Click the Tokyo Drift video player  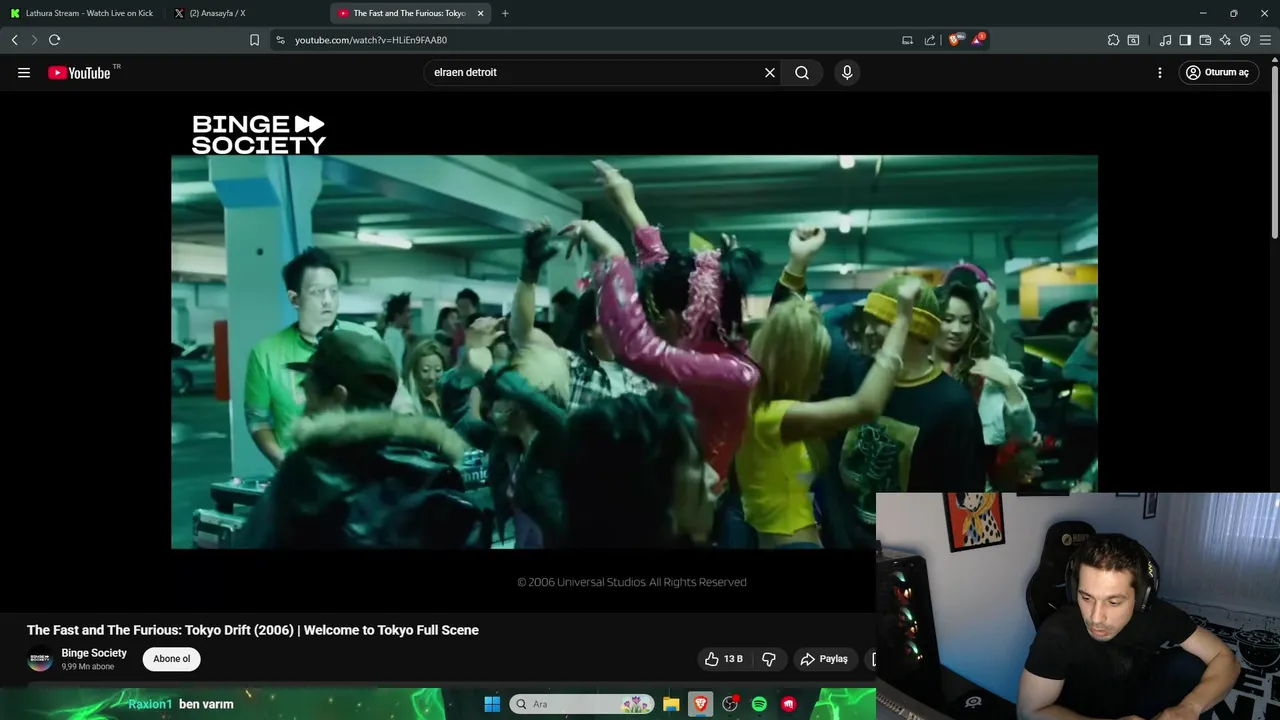coord(634,351)
